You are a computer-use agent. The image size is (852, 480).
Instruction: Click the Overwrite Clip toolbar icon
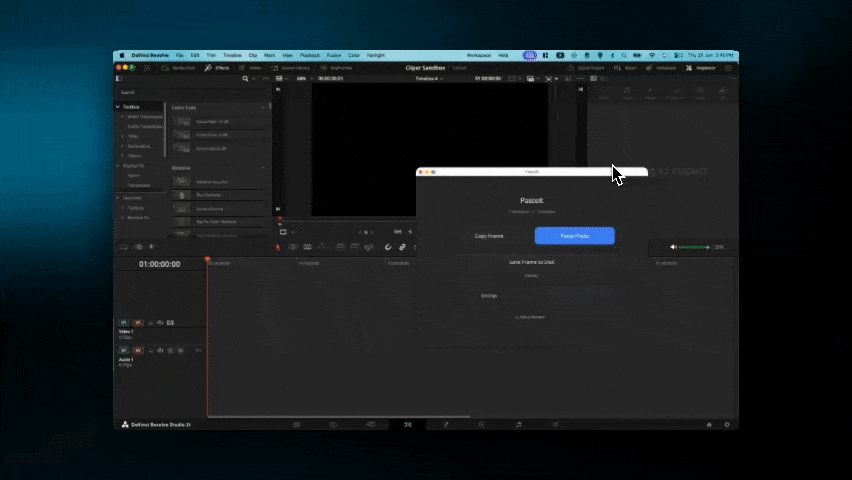tap(355, 247)
